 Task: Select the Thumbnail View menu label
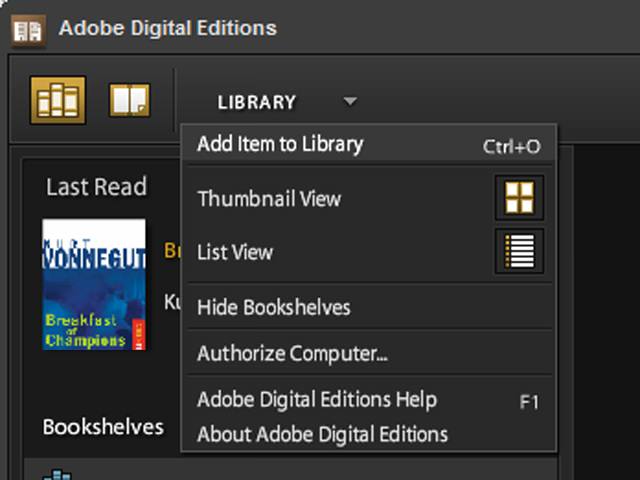pos(269,198)
